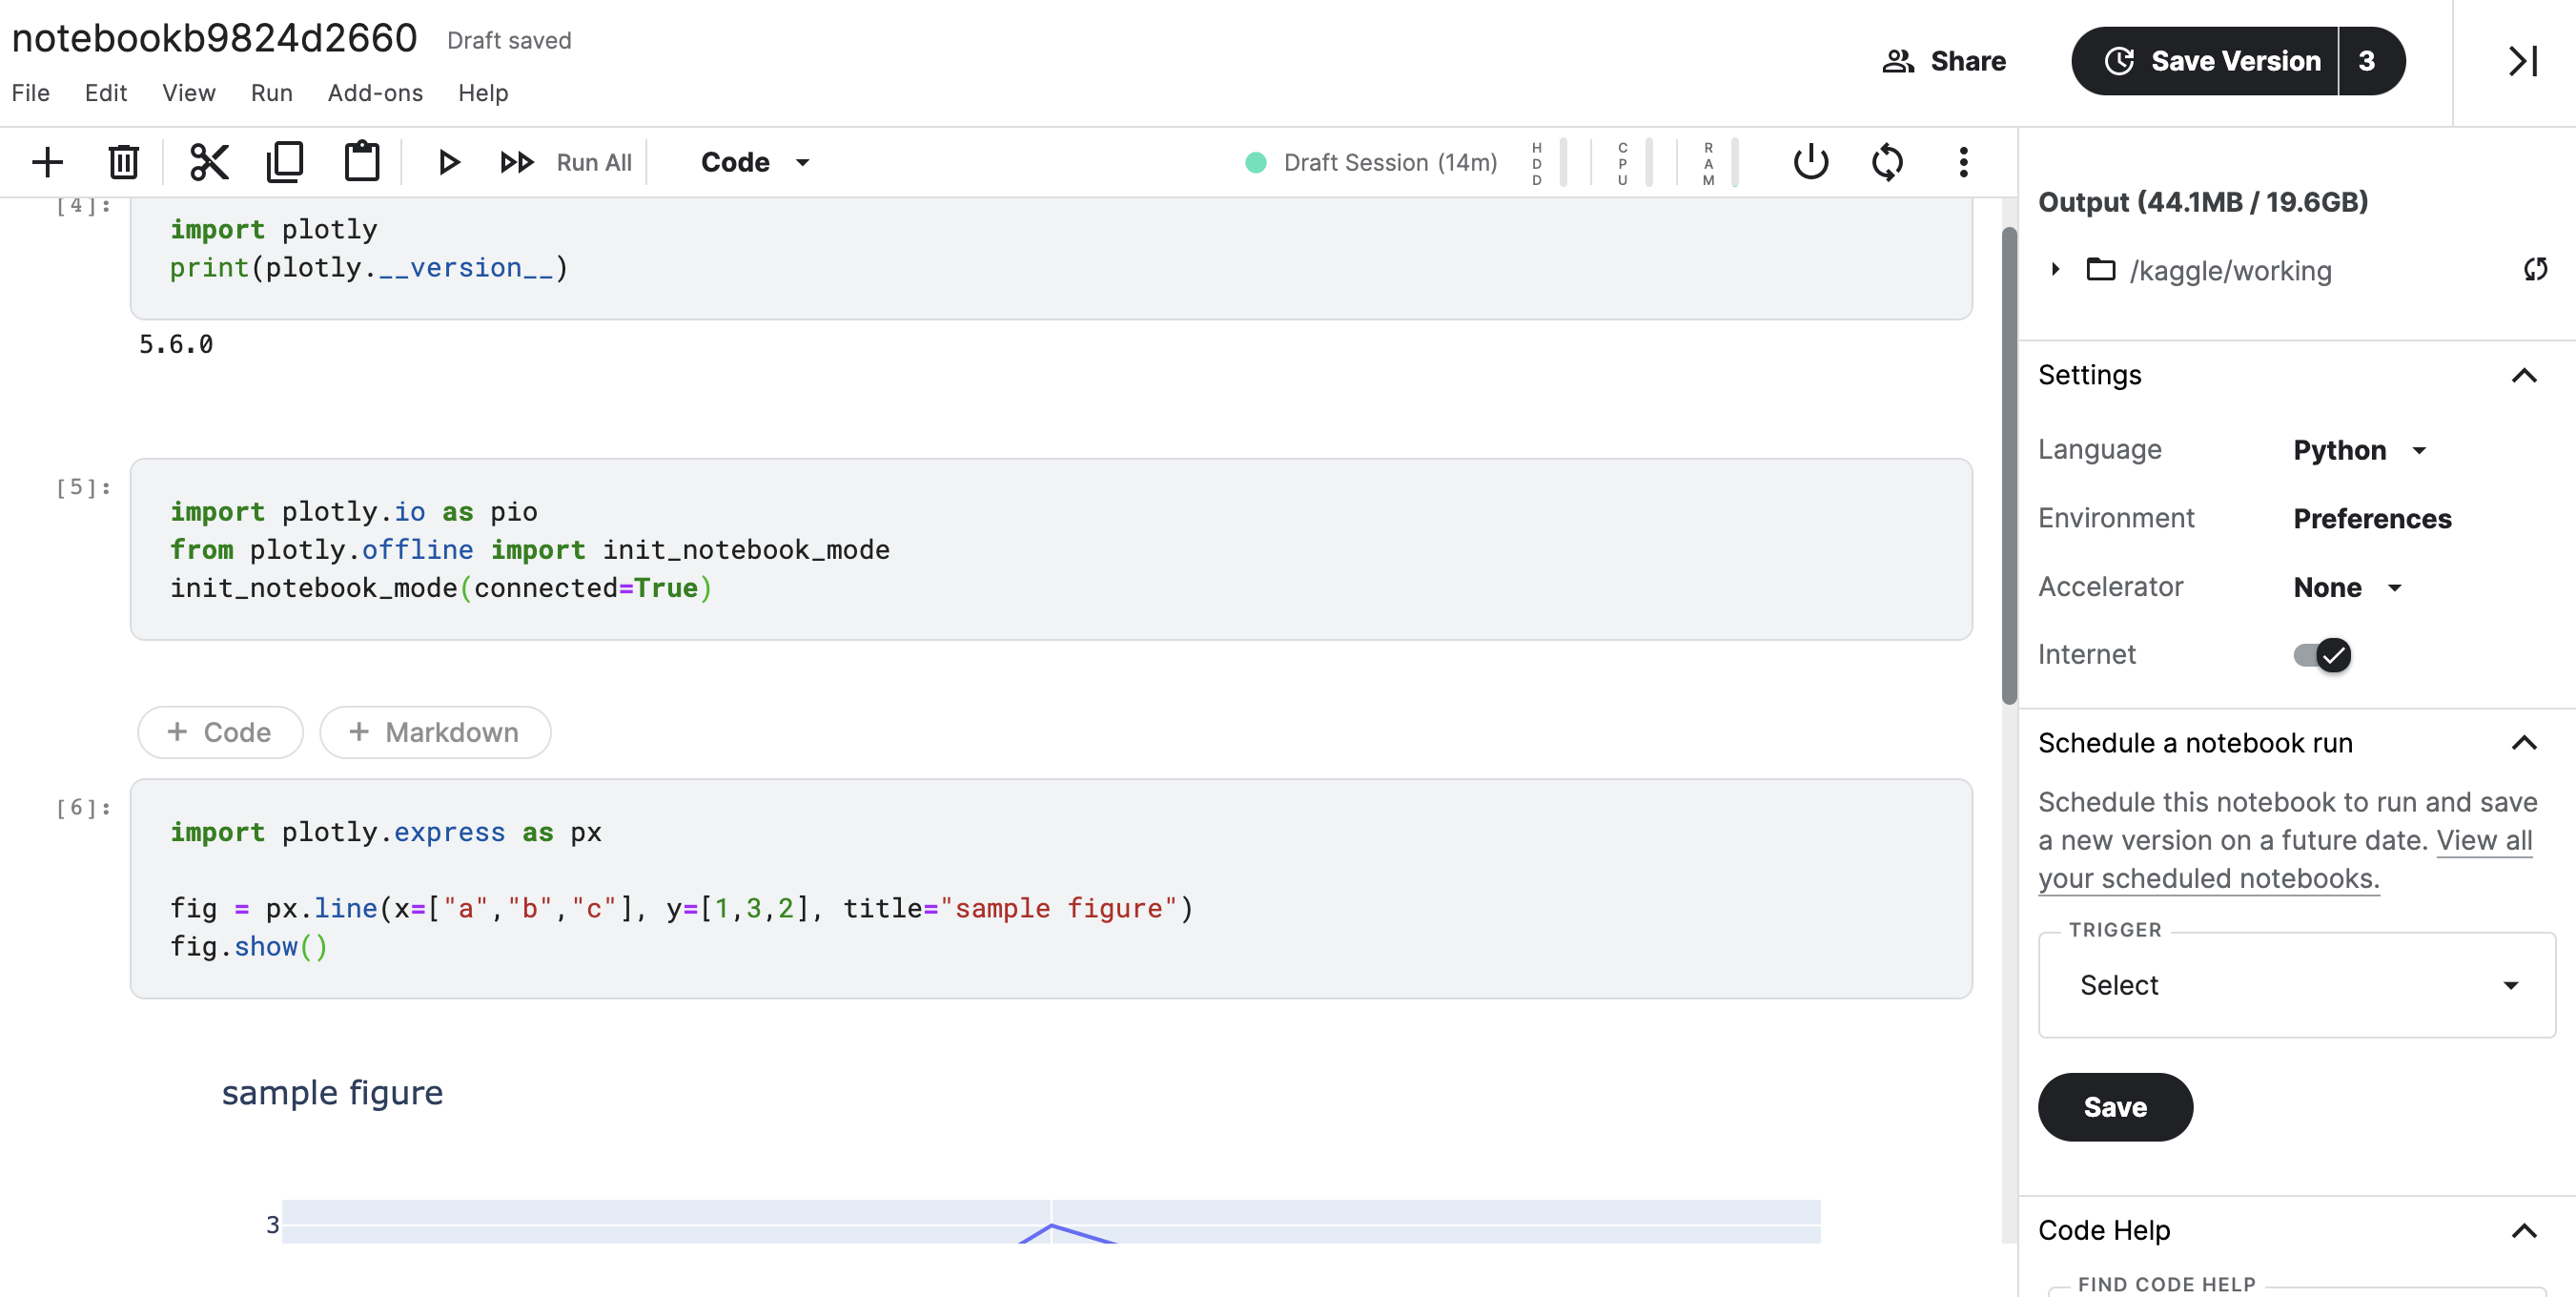Viewport: 2576px width, 1297px height.
Task: Click the Save schedule button
Action: (x=2115, y=1107)
